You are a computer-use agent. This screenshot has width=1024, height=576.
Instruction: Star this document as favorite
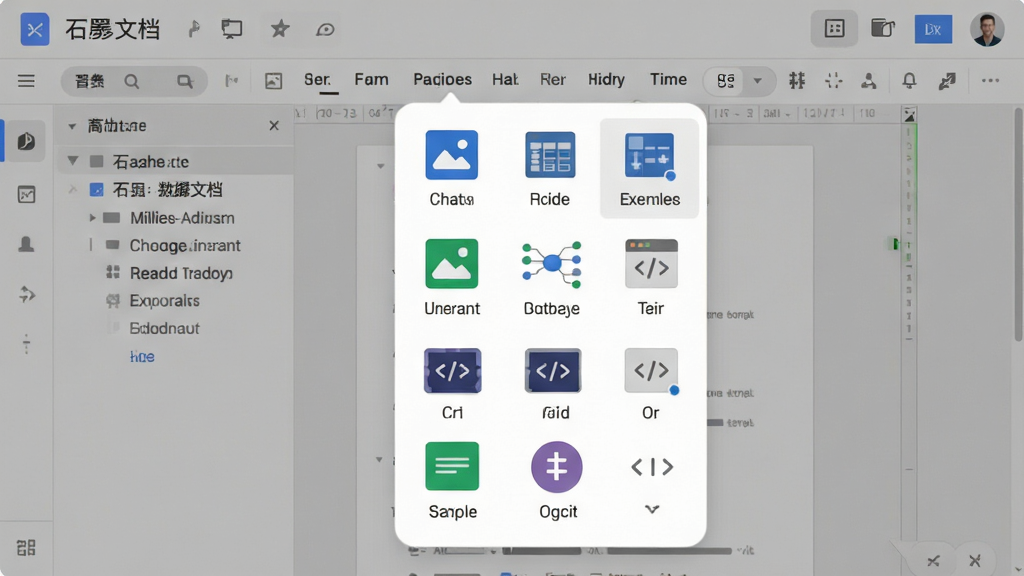[x=280, y=29]
